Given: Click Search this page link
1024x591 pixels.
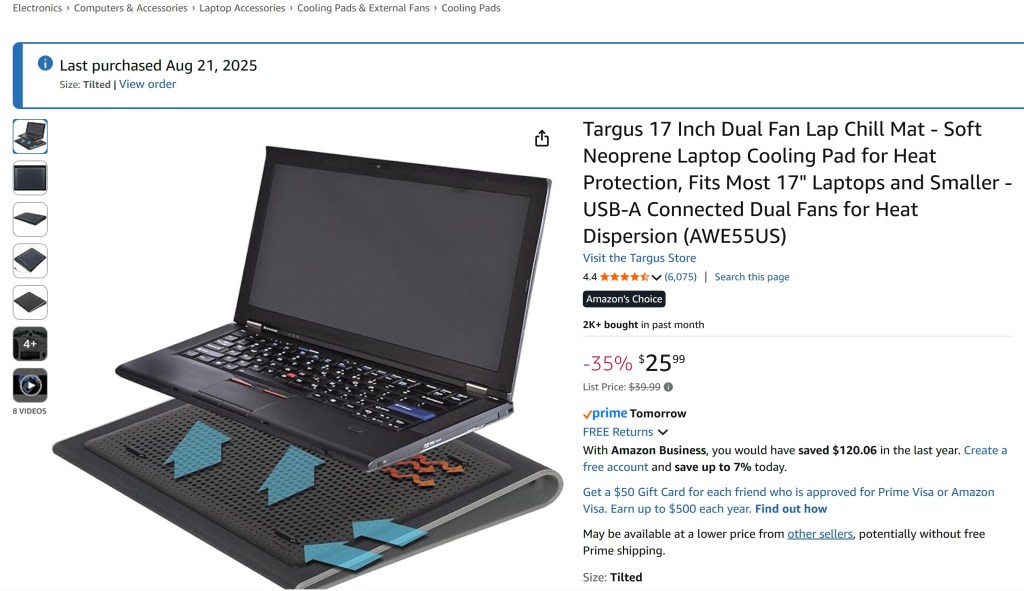Looking at the screenshot, I should 752,277.
